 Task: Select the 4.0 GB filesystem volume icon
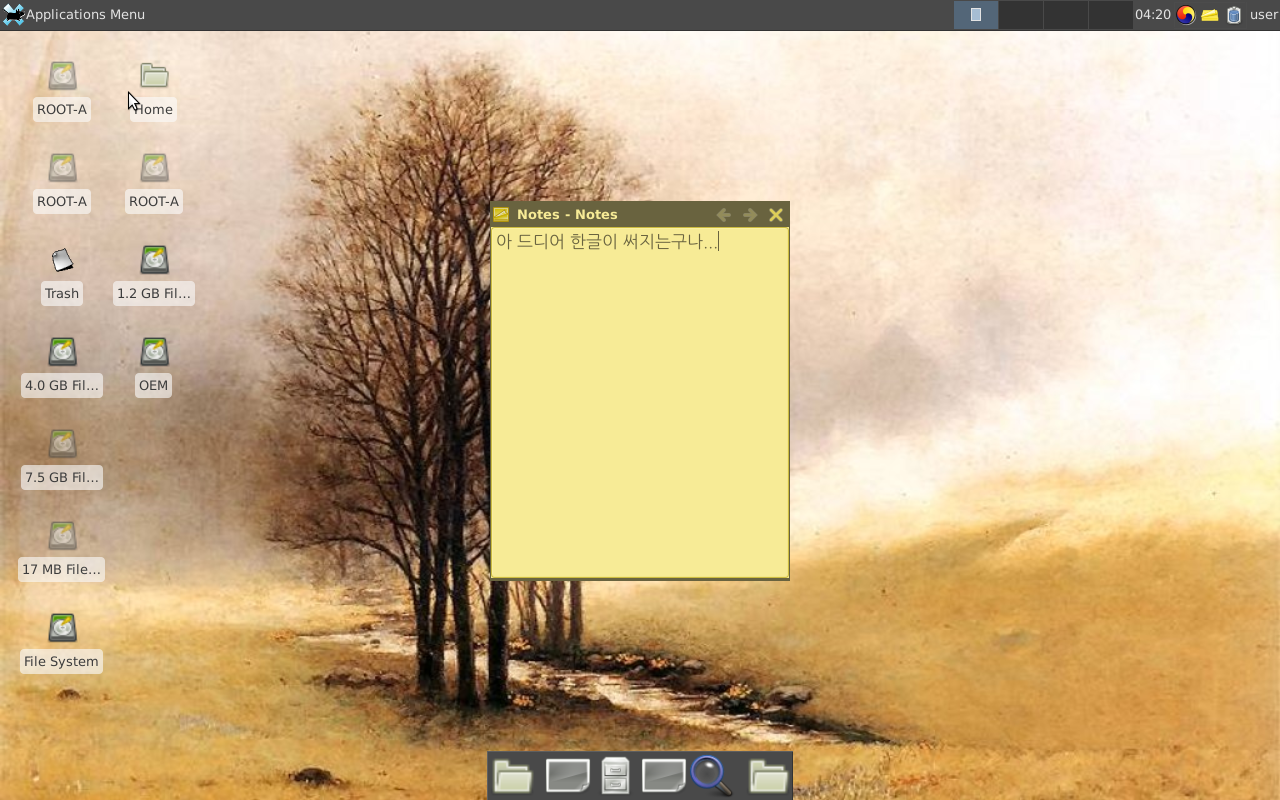[62, 352]
